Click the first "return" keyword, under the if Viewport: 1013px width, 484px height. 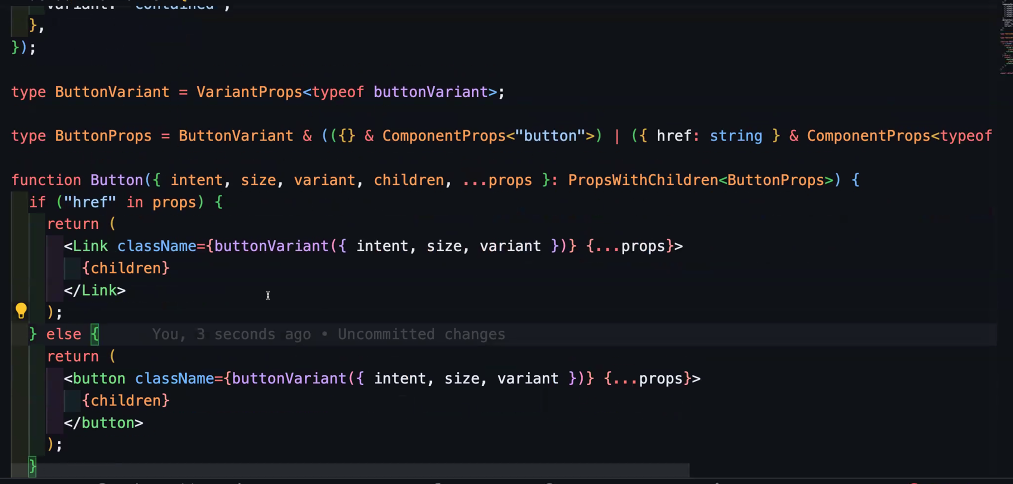[x=73, y=224]
